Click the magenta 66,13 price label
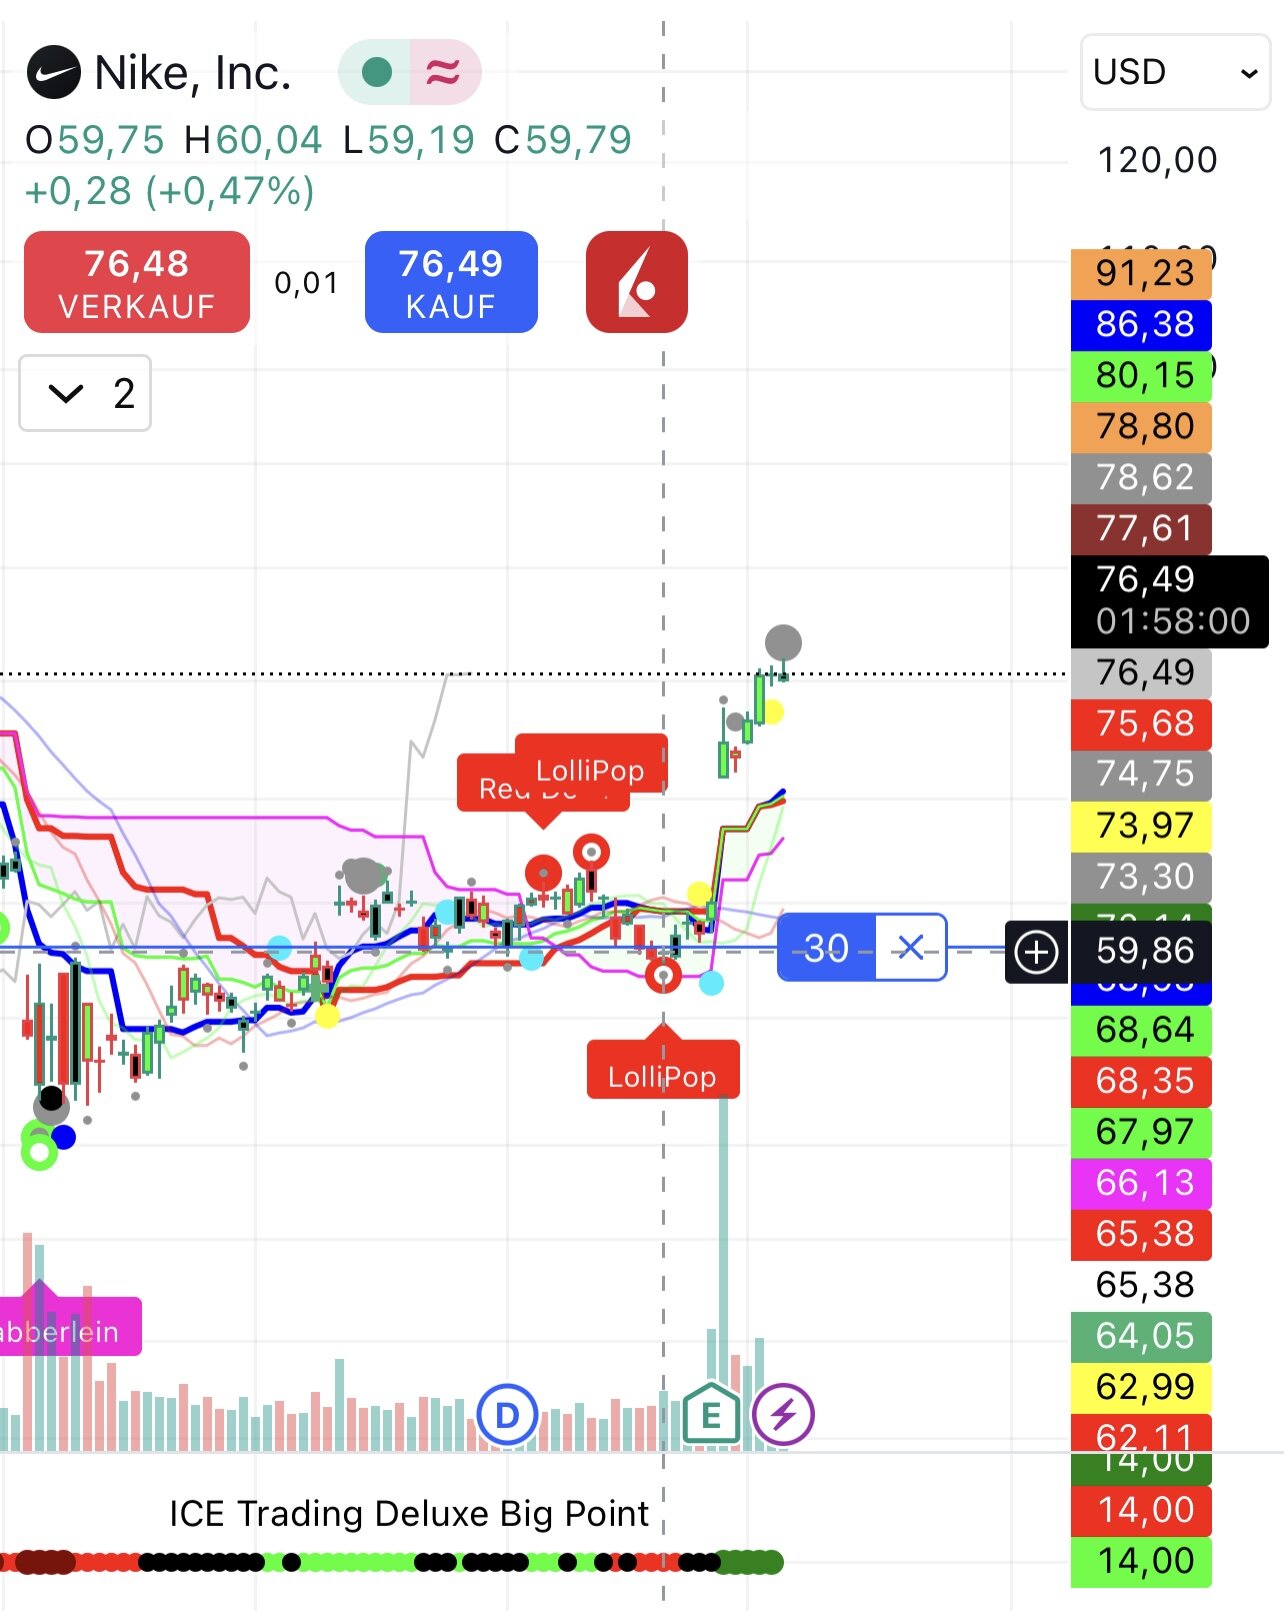This screenshot has height=1611, width=1284. click(1141, 1183)
